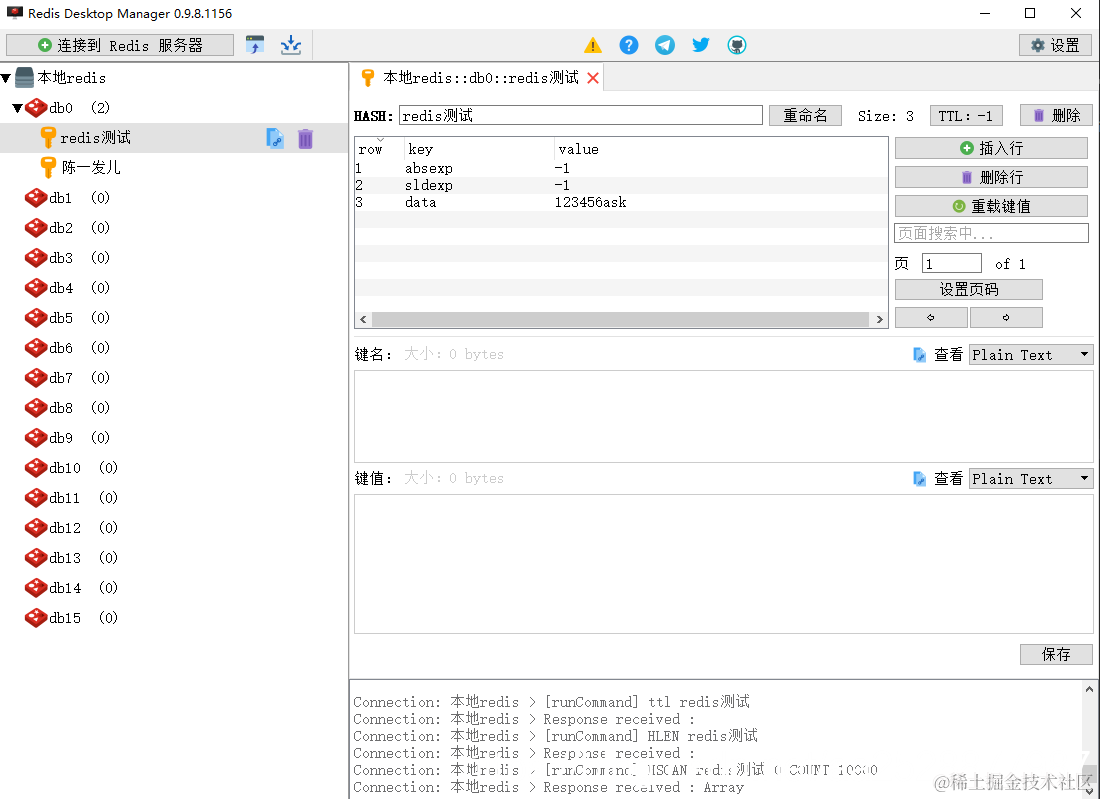Click the db10 database icon

click(36, 467)
